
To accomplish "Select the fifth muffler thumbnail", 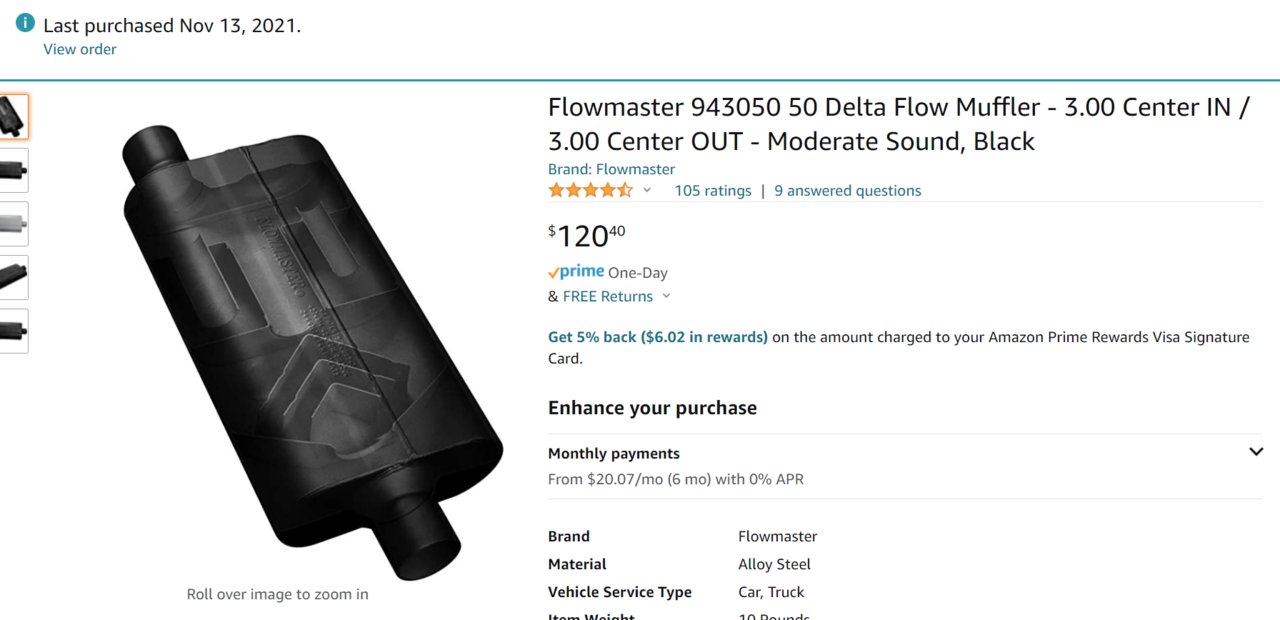I will click(14, 331).
